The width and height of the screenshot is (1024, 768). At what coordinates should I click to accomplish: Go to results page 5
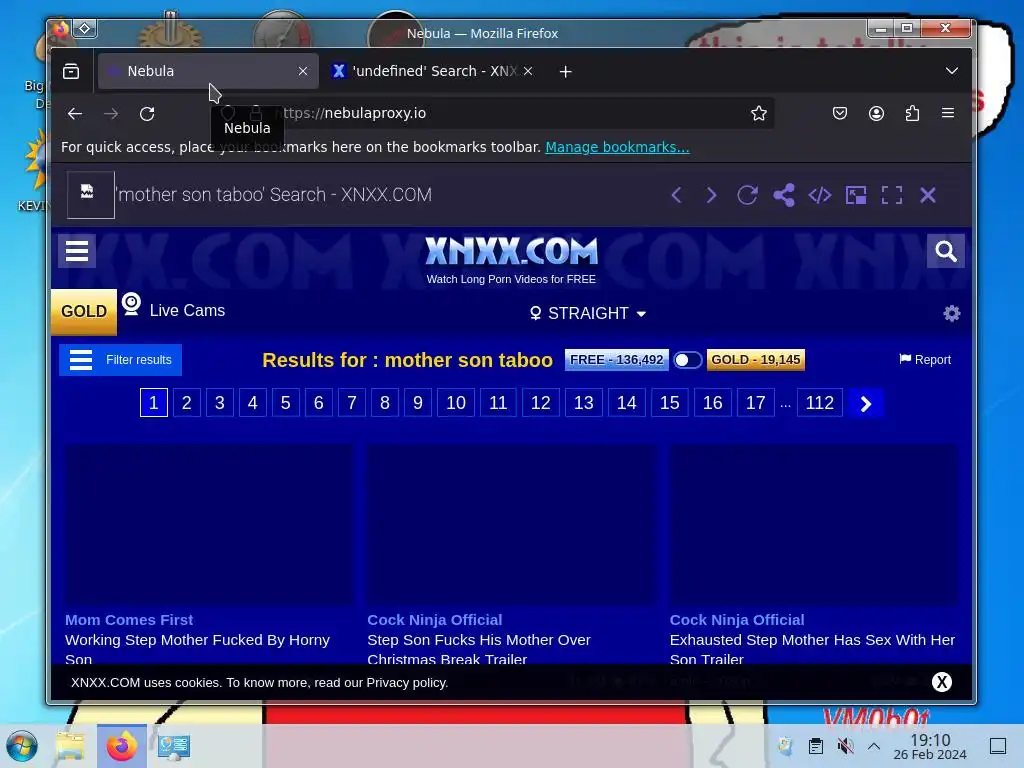pos(285,403)
